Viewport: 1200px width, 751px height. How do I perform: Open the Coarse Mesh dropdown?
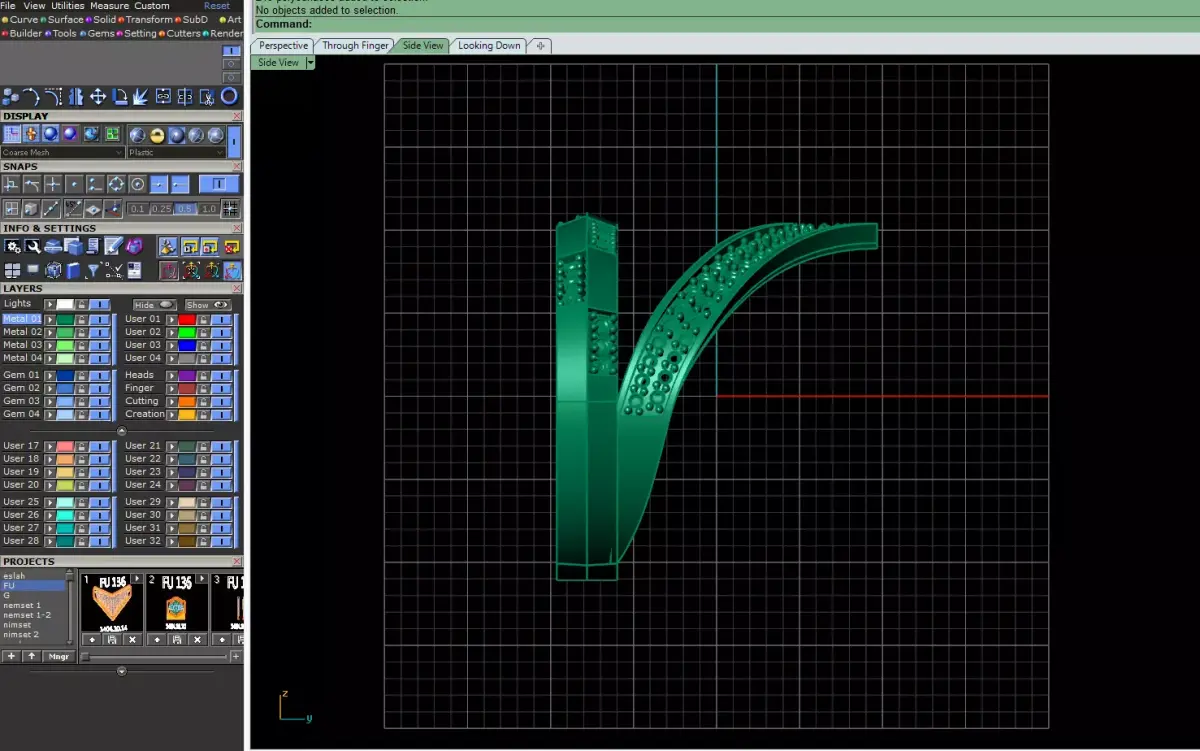point(63,153)
